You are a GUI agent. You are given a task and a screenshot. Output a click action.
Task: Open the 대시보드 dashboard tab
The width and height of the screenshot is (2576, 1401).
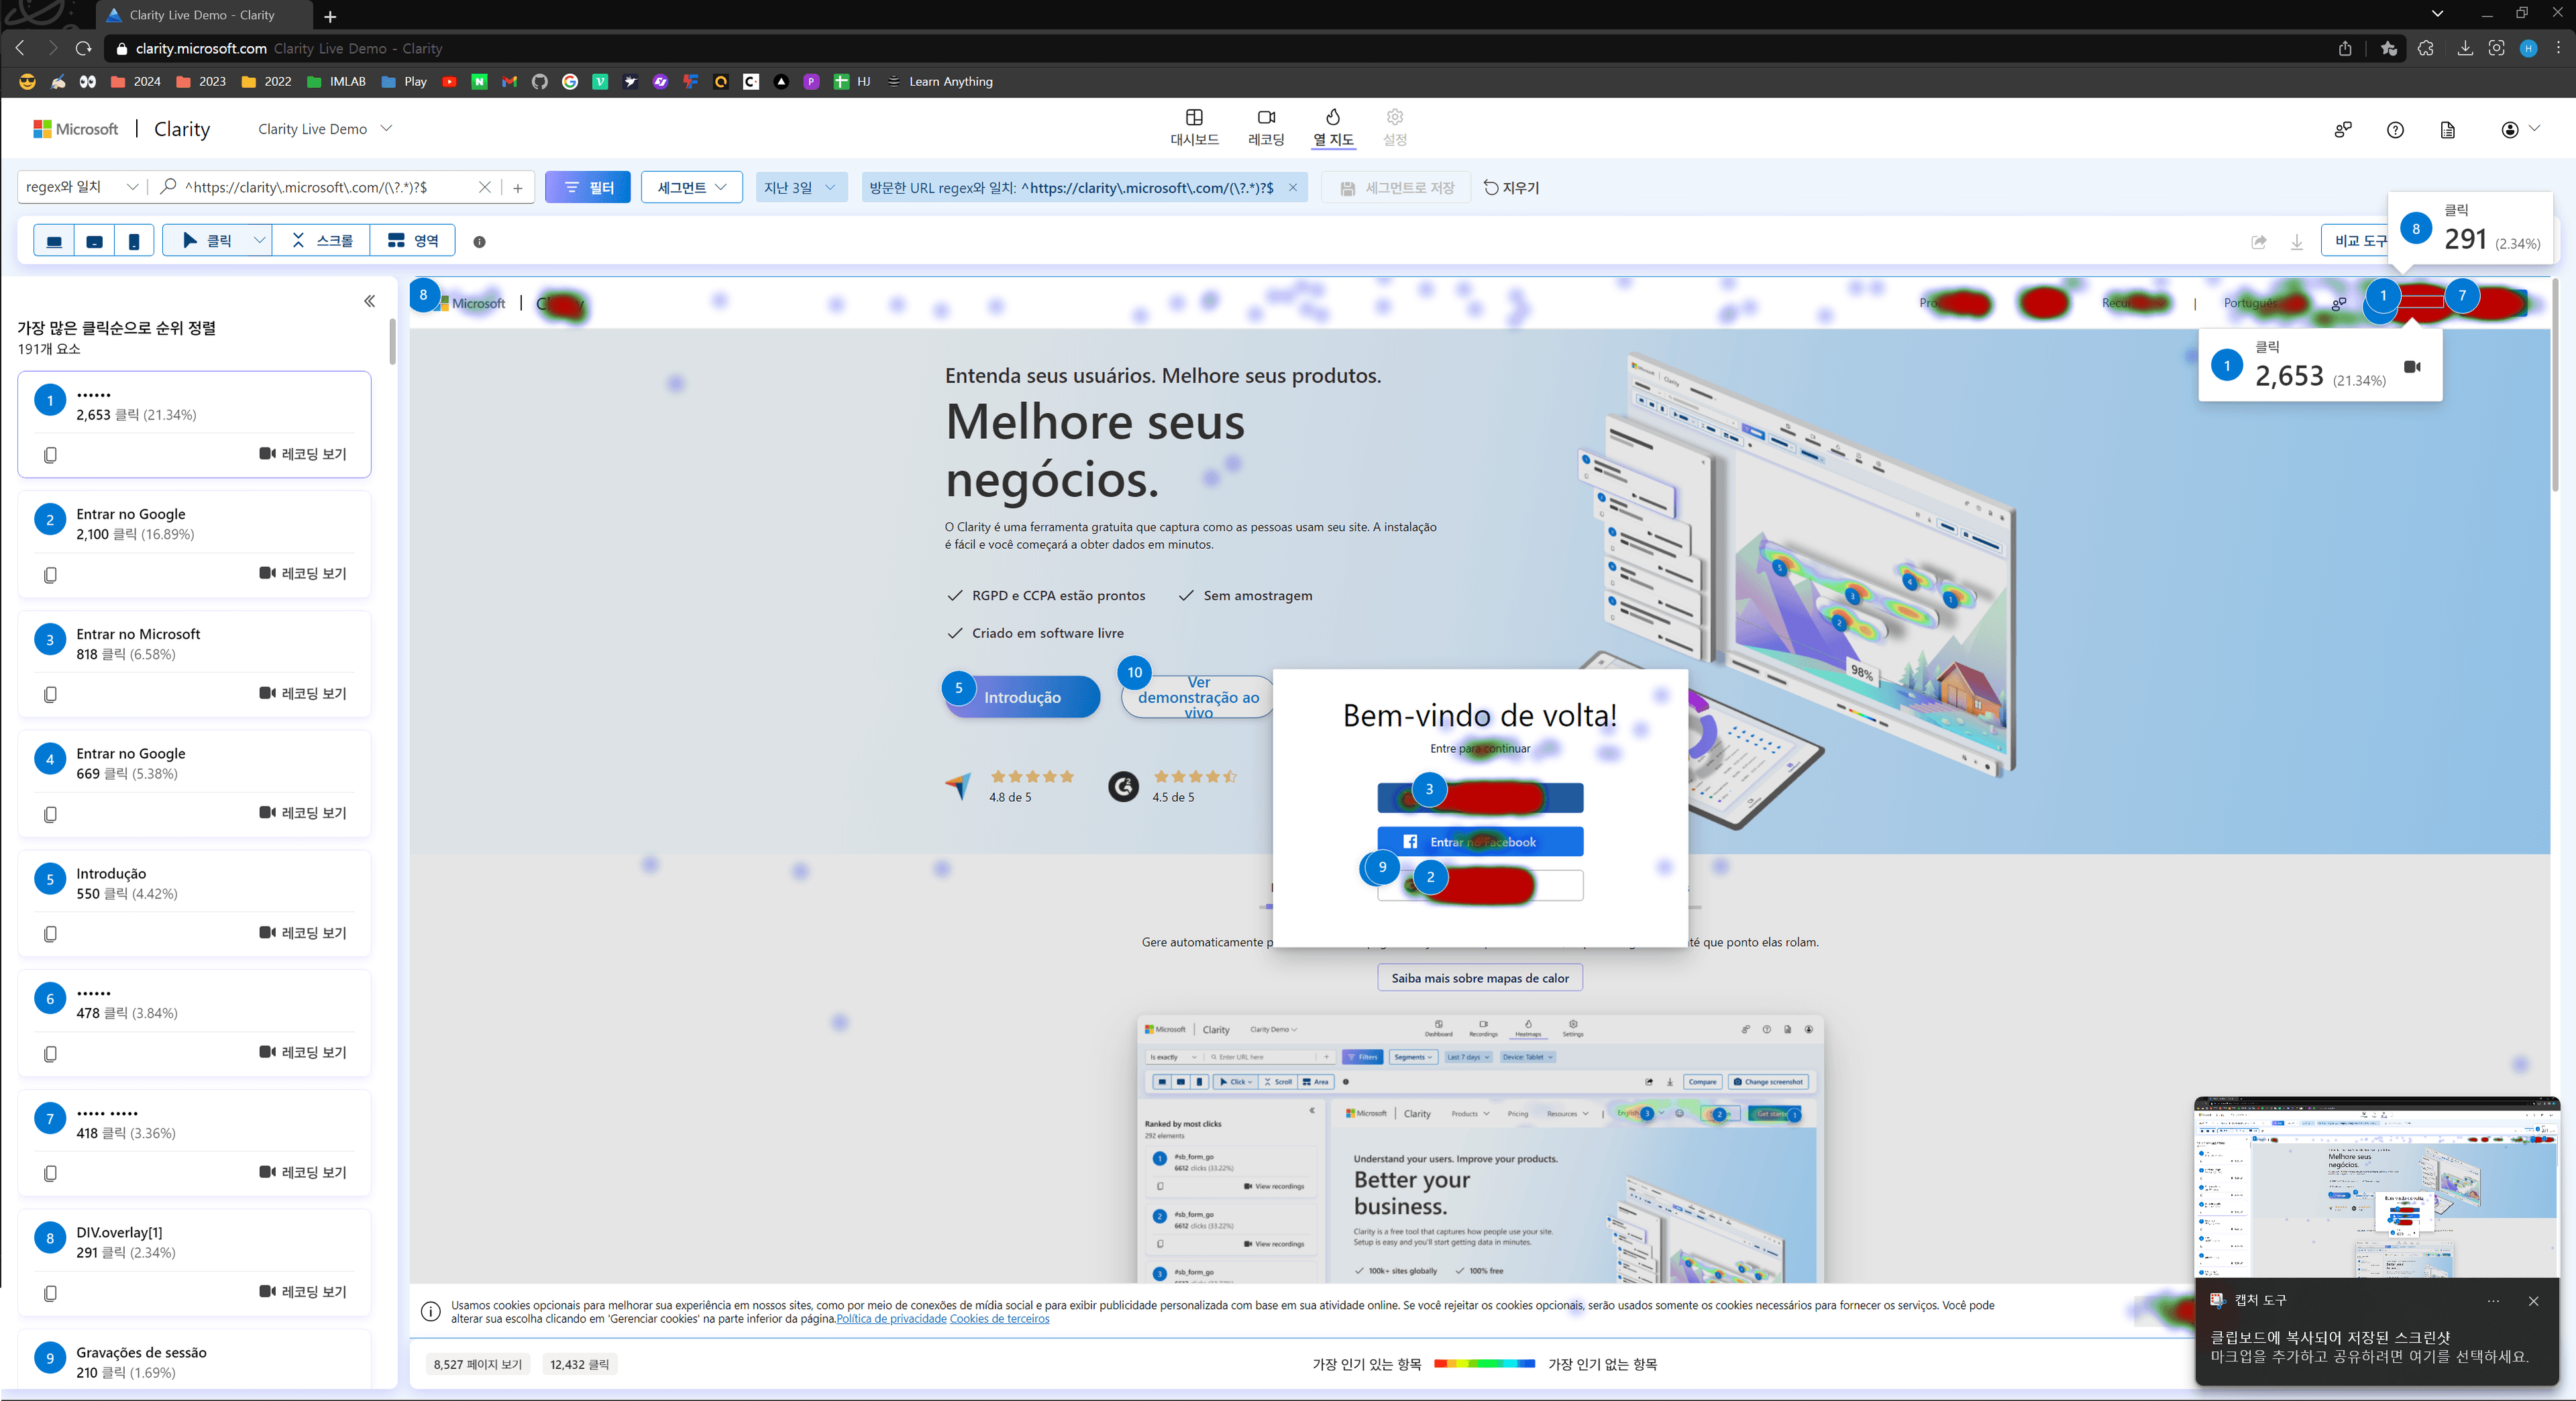[1194, 127]
